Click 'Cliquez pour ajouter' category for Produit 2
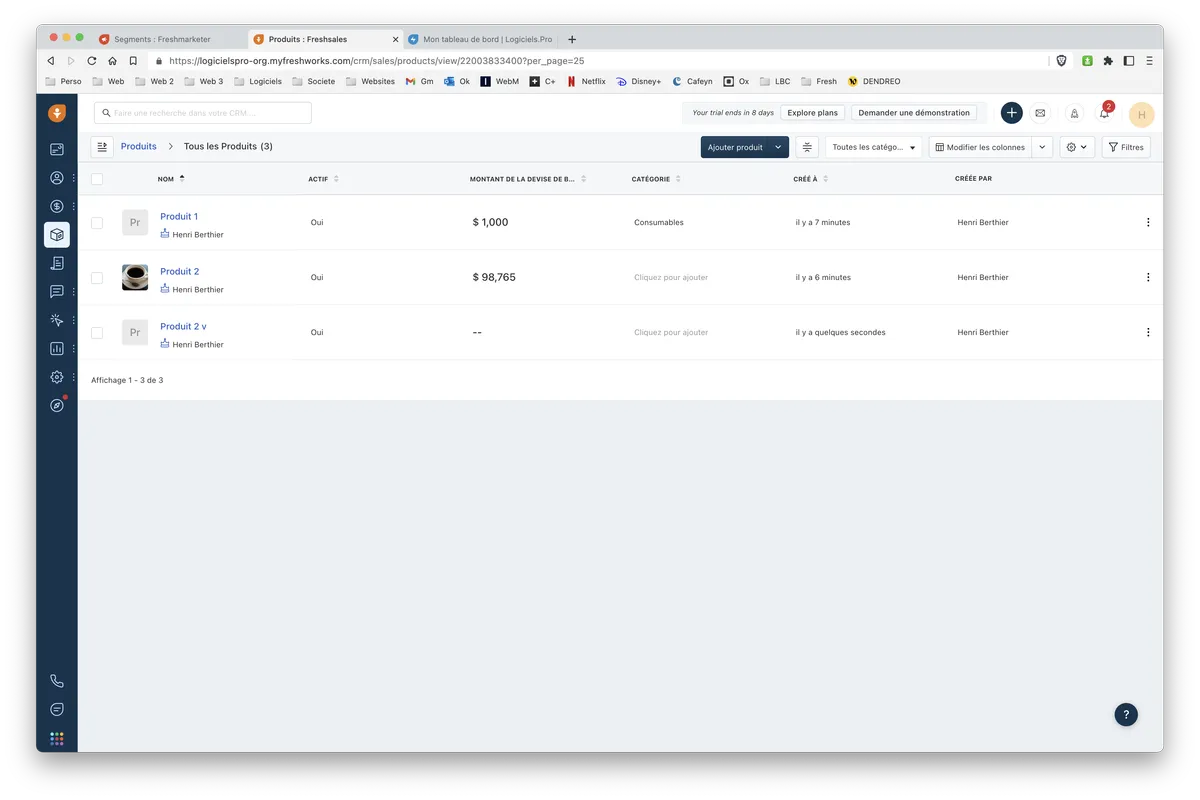 pyautogui.click(x=671, y=277)
